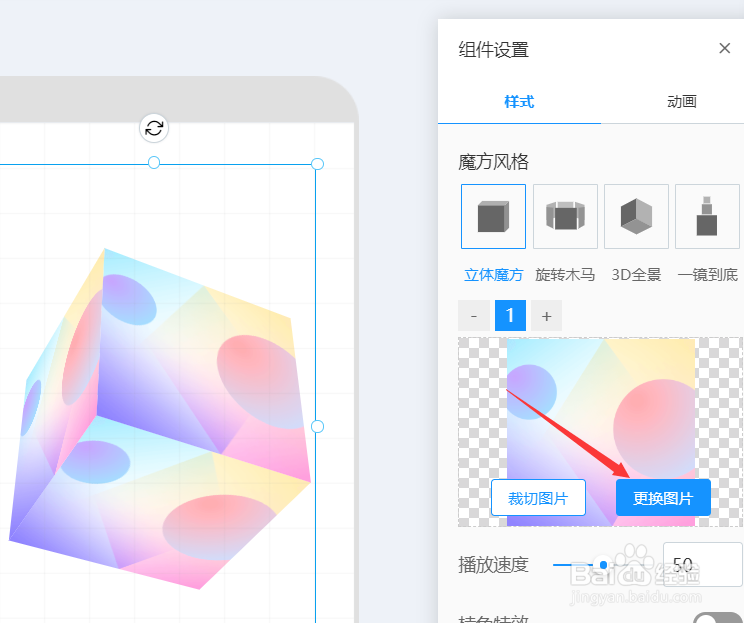
Task: Select the 旋转木马 carousel style icon
Action: (565, 216)
